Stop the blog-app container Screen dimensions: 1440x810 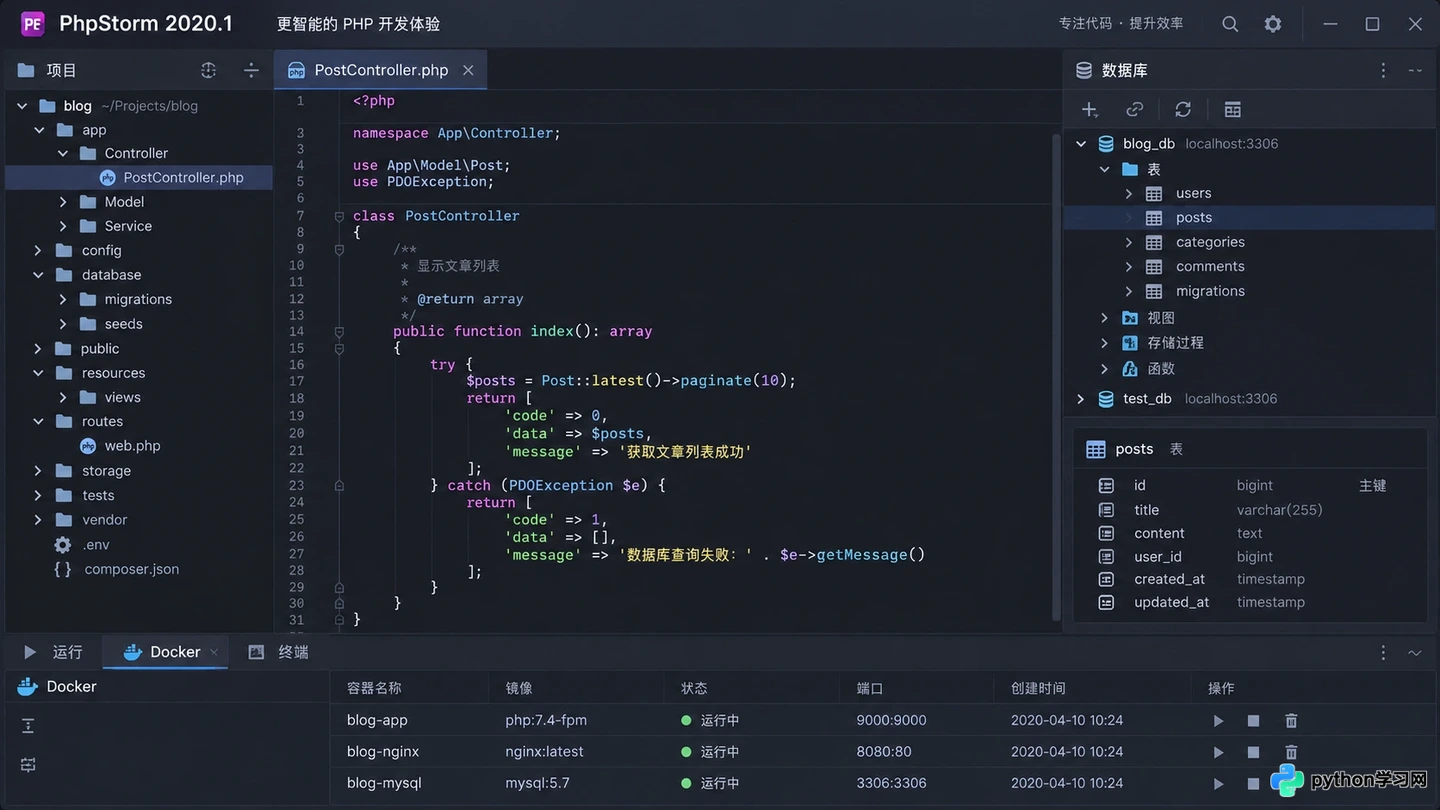(x=1253, y=720)
